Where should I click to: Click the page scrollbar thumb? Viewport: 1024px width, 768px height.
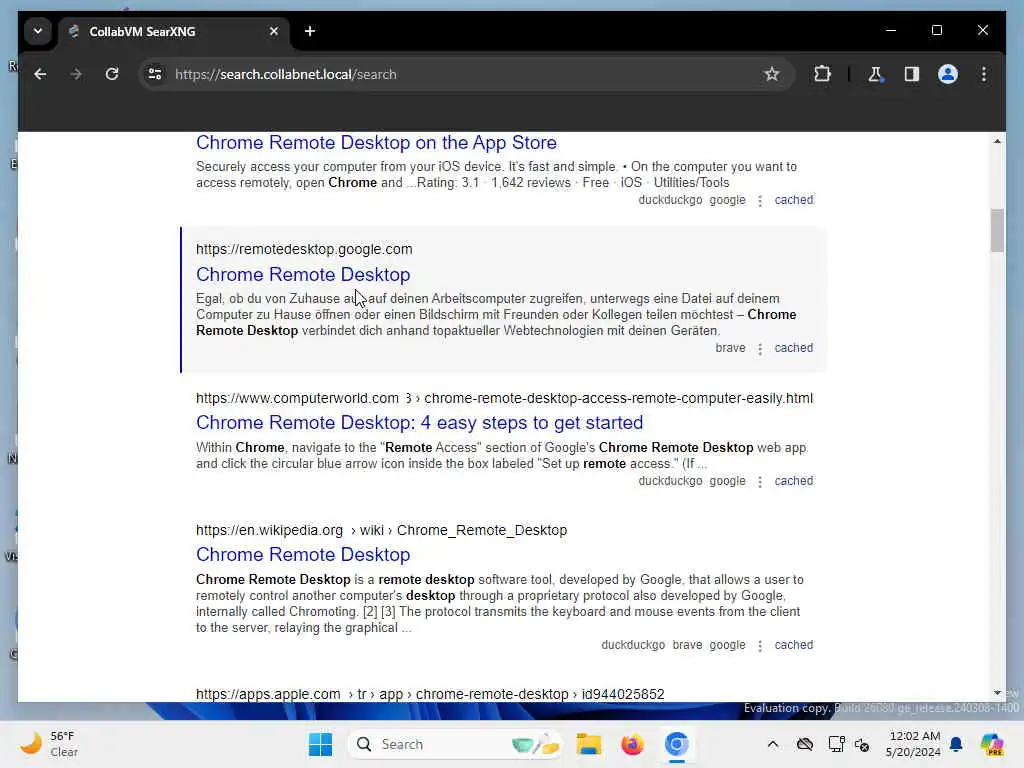(997, 230)
